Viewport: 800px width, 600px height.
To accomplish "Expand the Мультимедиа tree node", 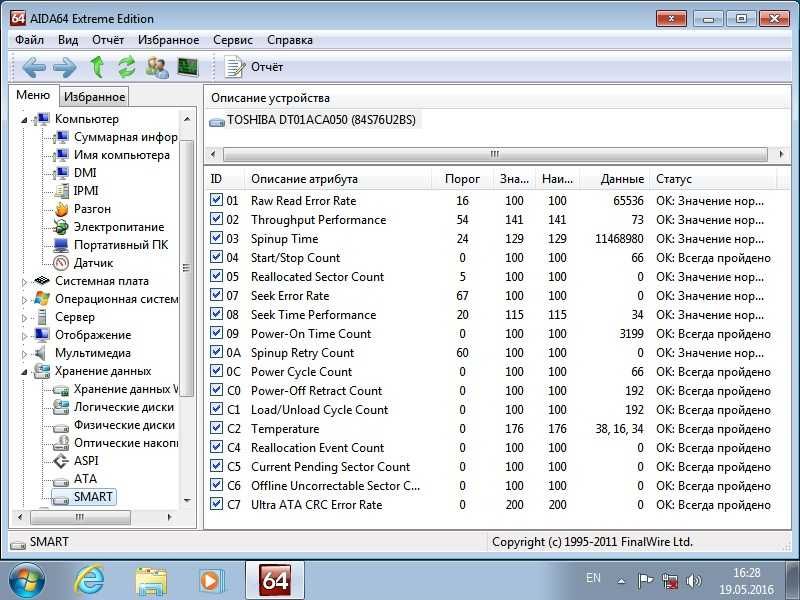I will pos(24,354).
